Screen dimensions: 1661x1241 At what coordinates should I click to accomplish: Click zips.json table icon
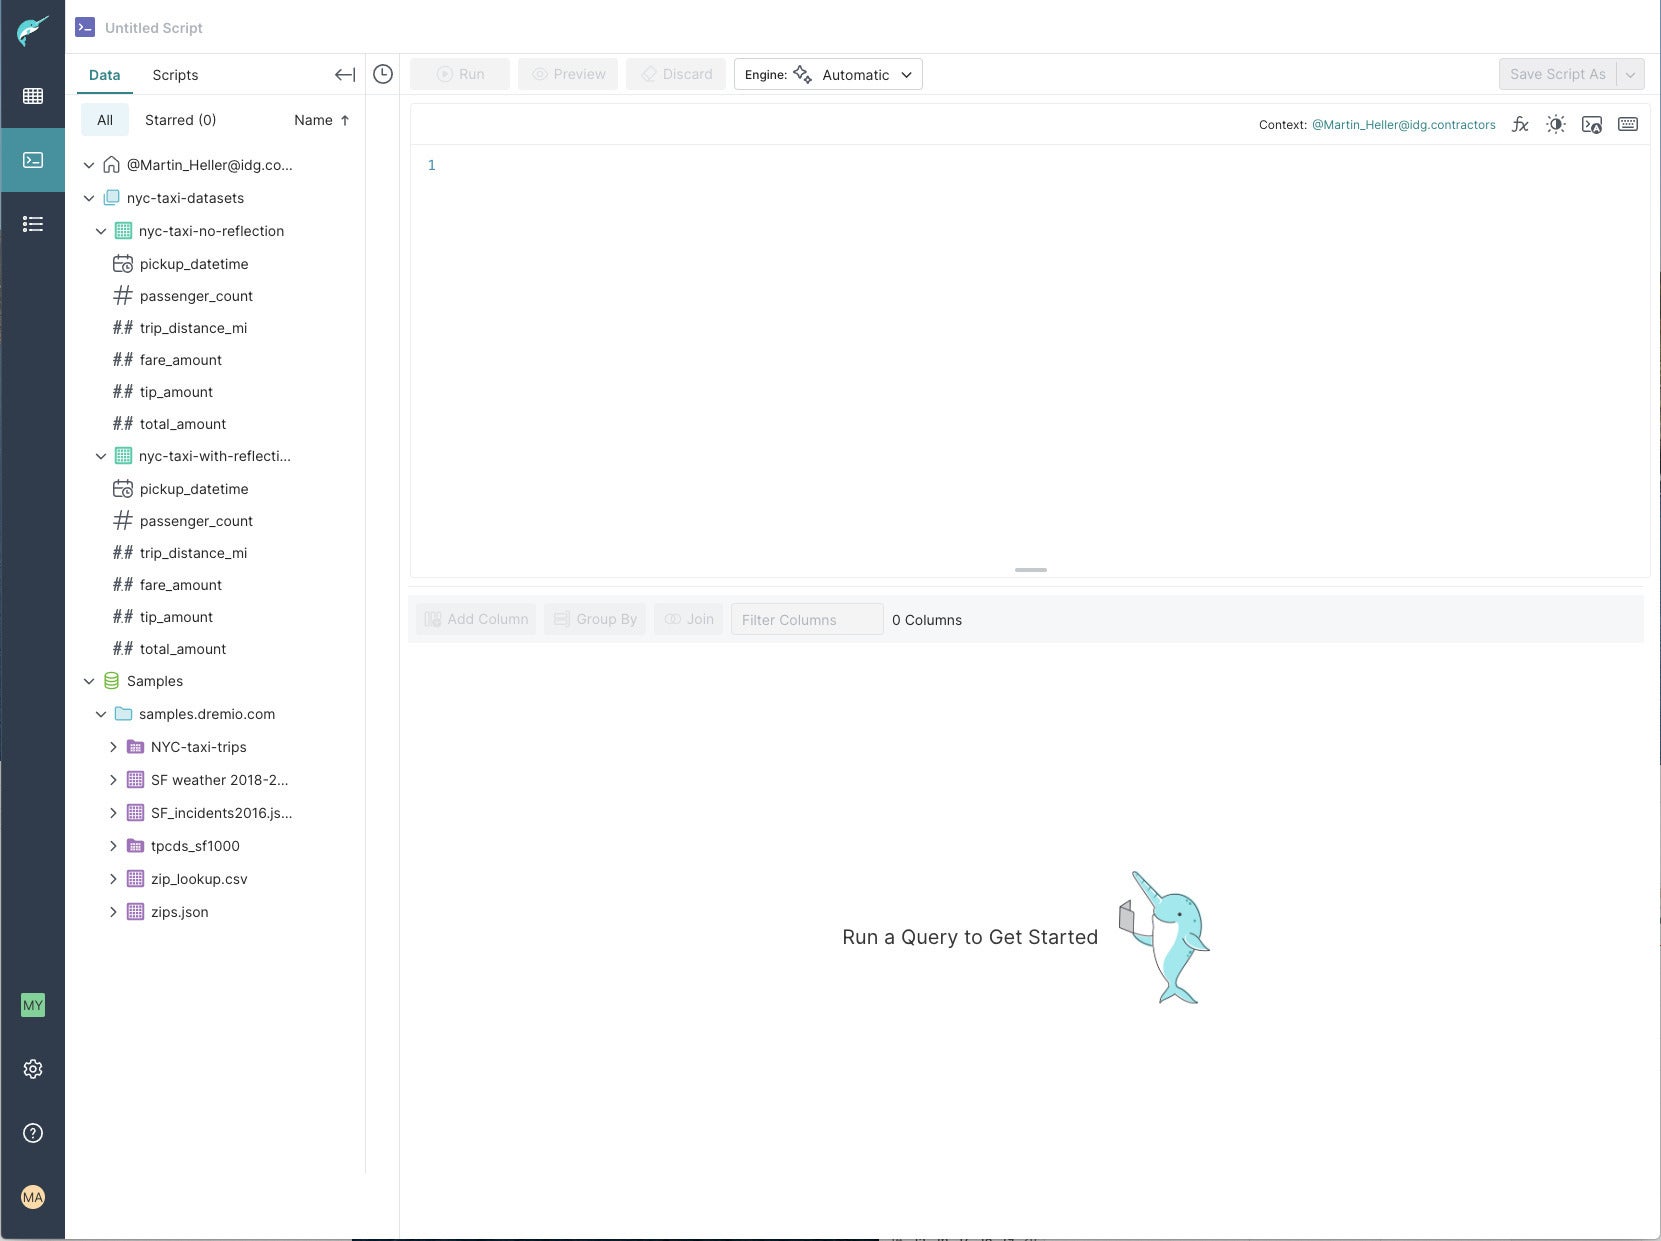click(136, 912)
